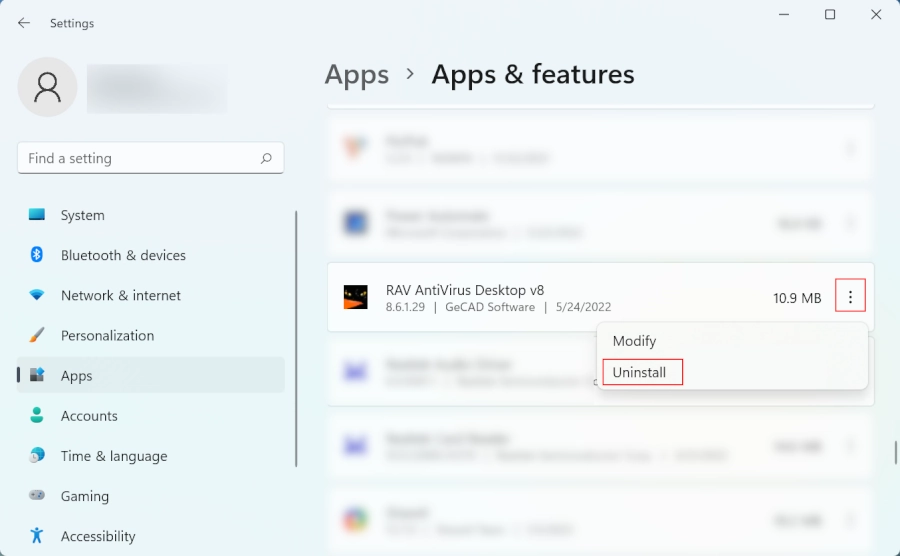Open the Apps sidebar category
900x556 pixels.
pyautogui.click(x=76, y=376)
